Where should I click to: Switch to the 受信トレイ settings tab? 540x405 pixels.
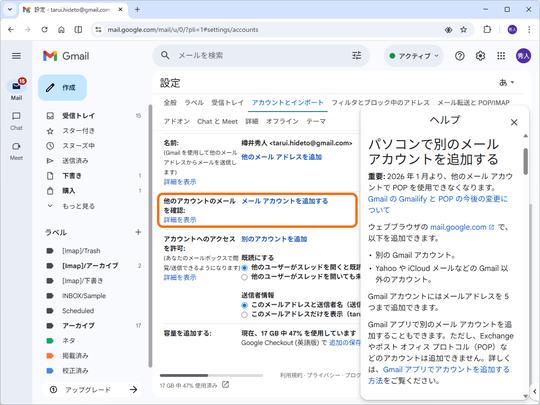click(x=227, y=103)
